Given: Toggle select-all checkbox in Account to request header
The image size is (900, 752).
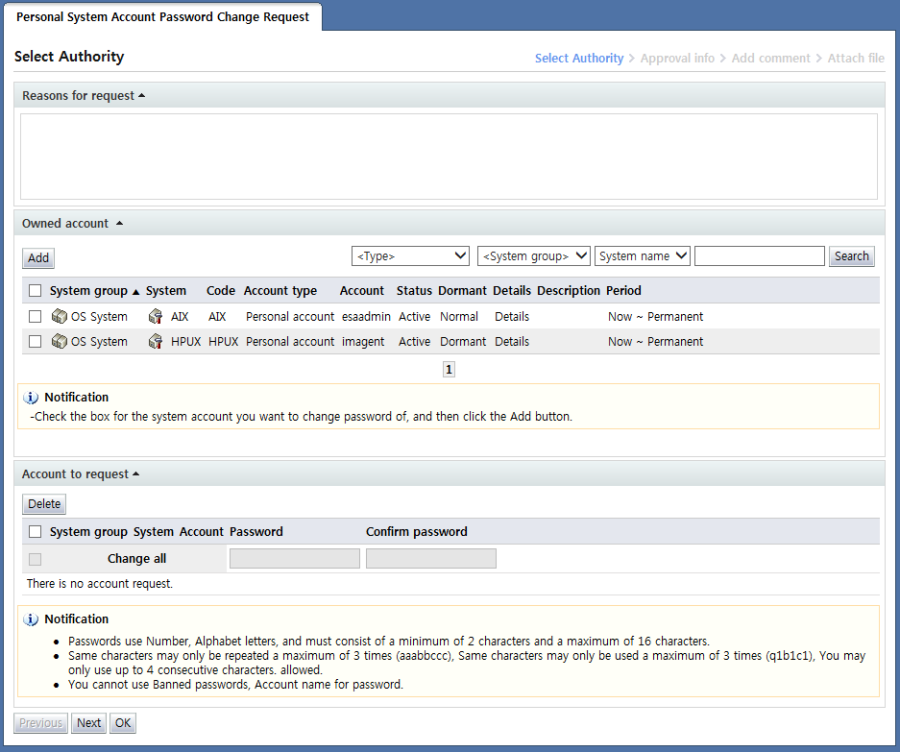Looking at the screenshot, I should click(x=35, y=532).
